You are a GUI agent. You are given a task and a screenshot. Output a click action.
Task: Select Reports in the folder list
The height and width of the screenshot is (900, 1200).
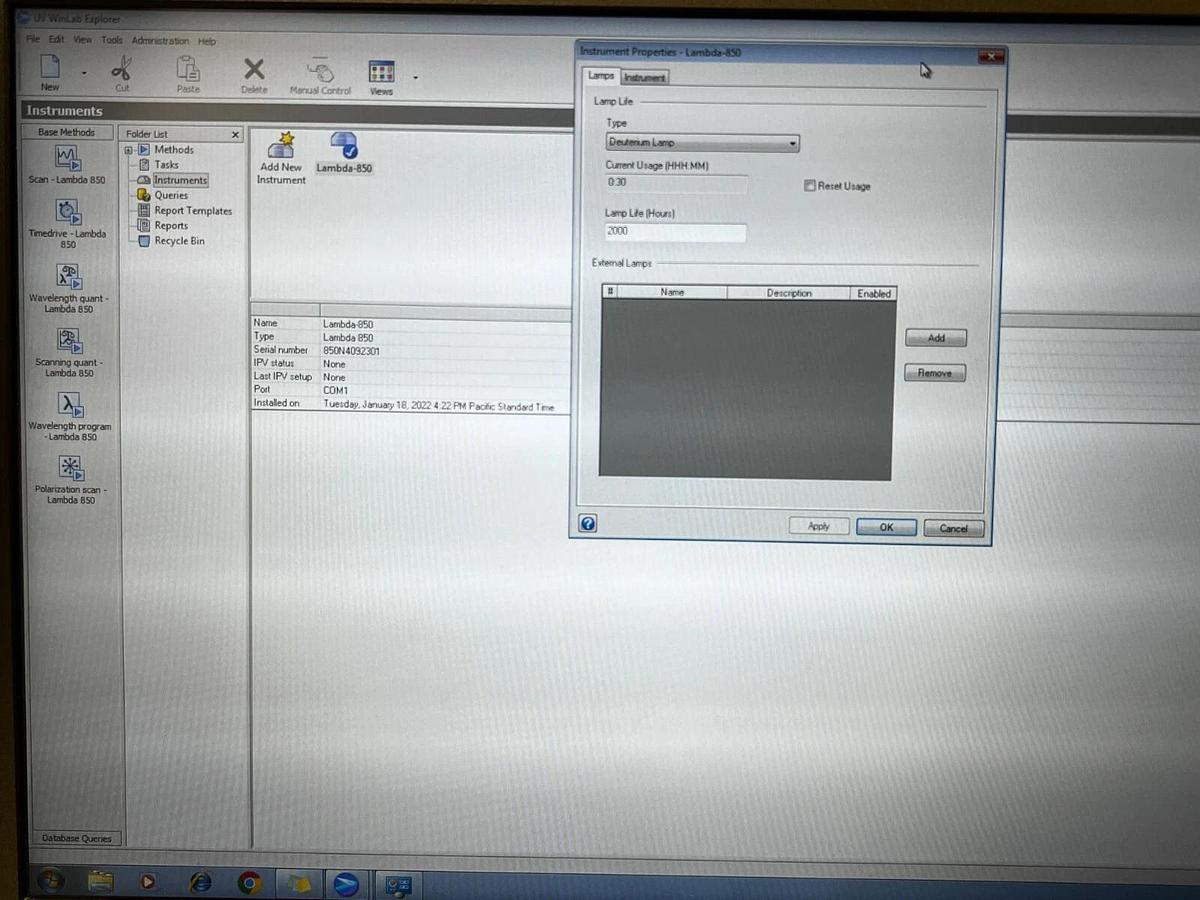(x=170, y=226)
